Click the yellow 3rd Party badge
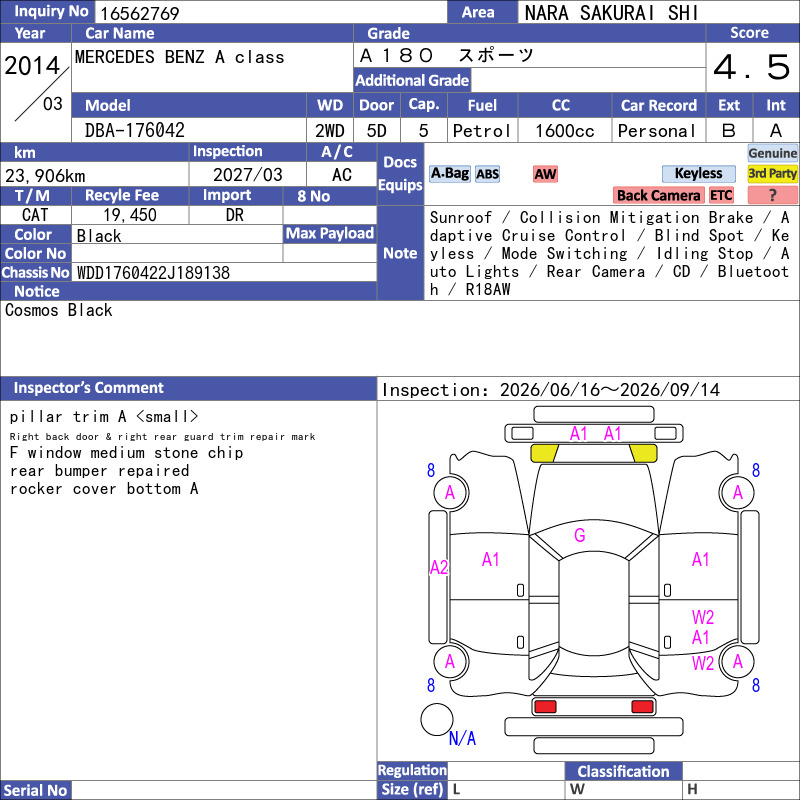This screenshot has height=800, width=800. click(772, 173)
